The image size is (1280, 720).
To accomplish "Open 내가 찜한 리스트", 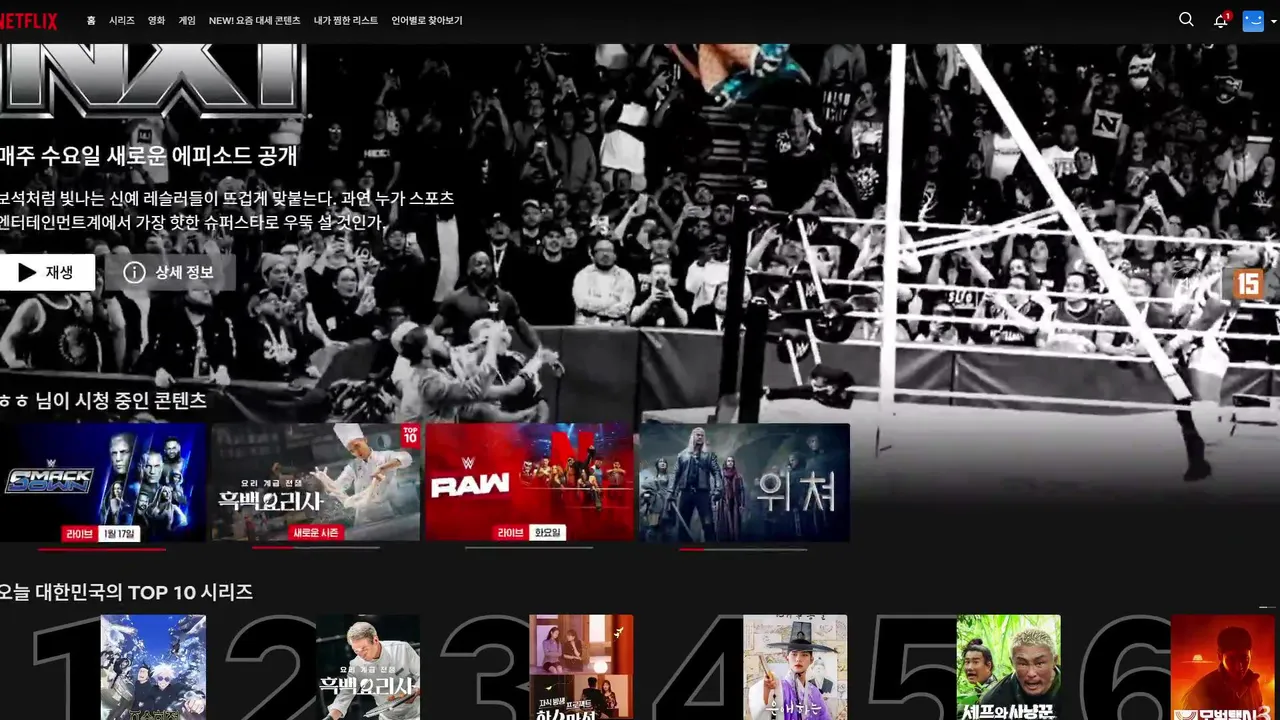I will [x=346, y=20].
